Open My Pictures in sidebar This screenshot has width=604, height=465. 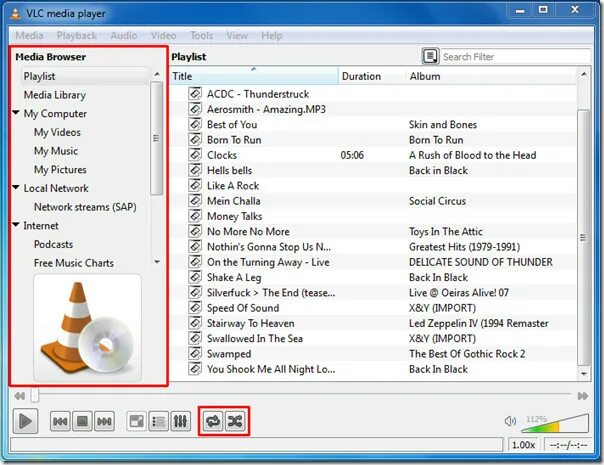pos(60,170)
